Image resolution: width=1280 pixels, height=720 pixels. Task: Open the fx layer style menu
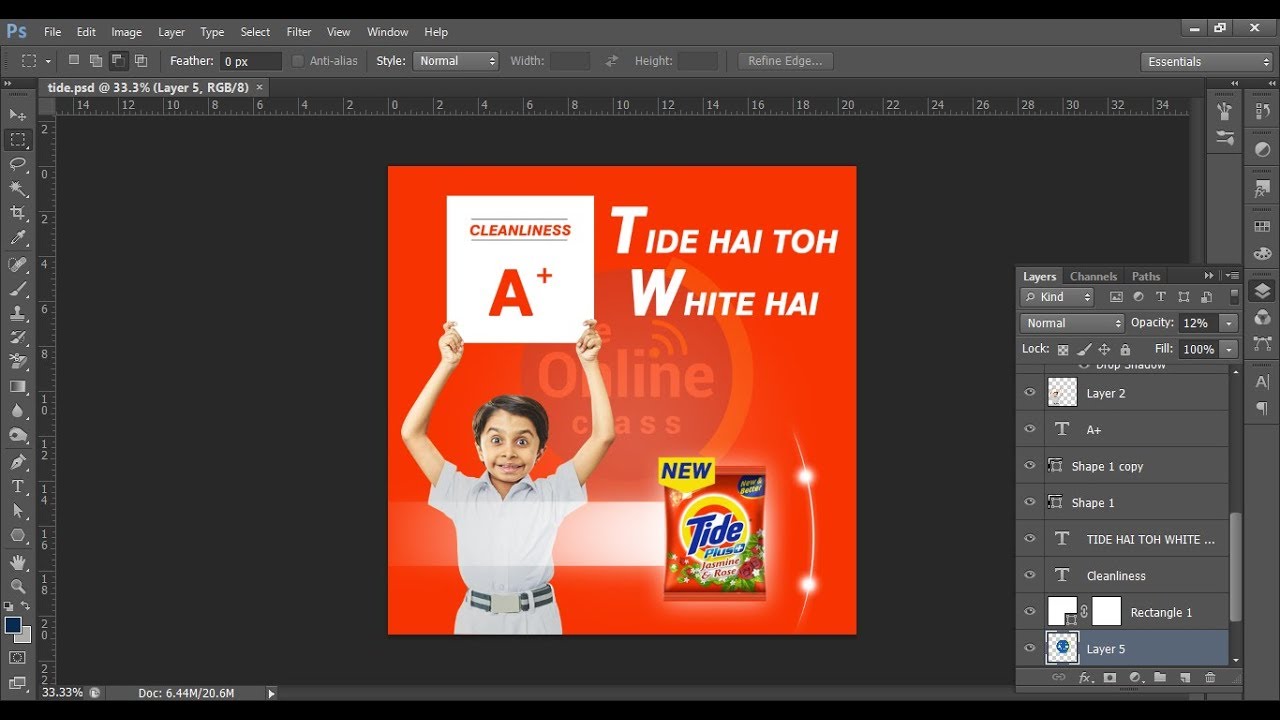click(x=1085, y=678)
